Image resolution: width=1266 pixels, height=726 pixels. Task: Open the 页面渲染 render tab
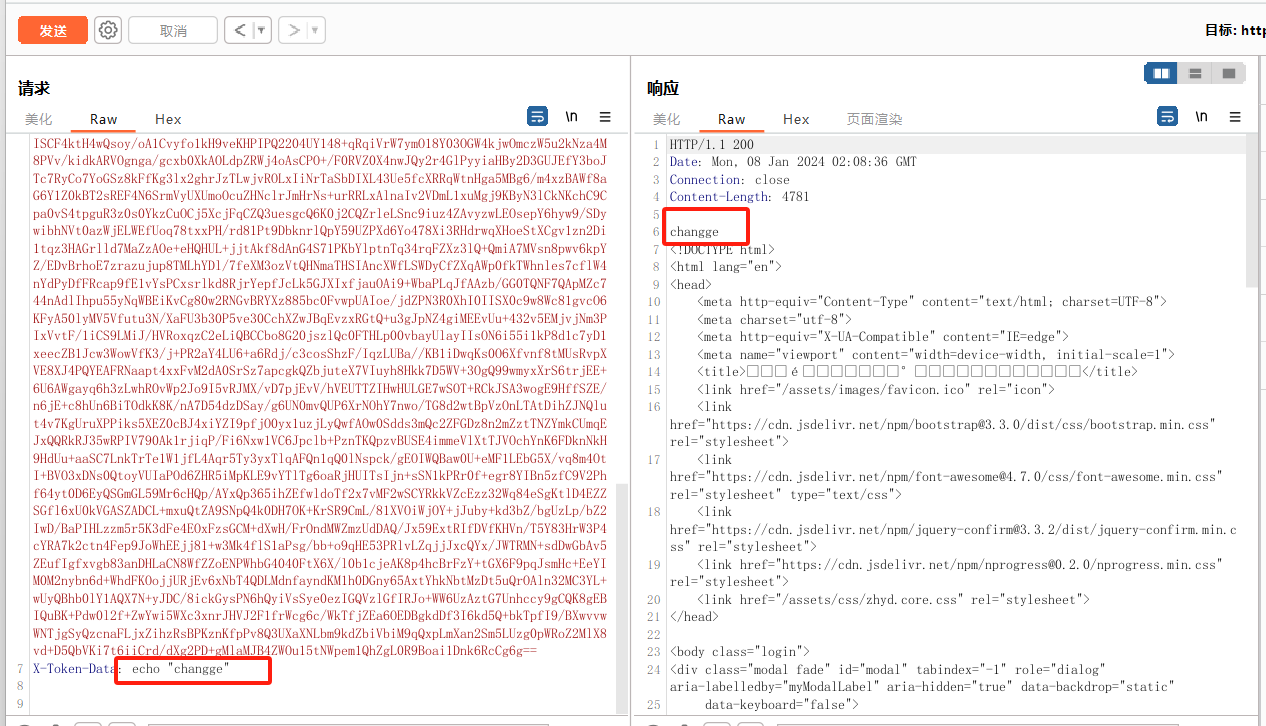click(x=875, y=119)
